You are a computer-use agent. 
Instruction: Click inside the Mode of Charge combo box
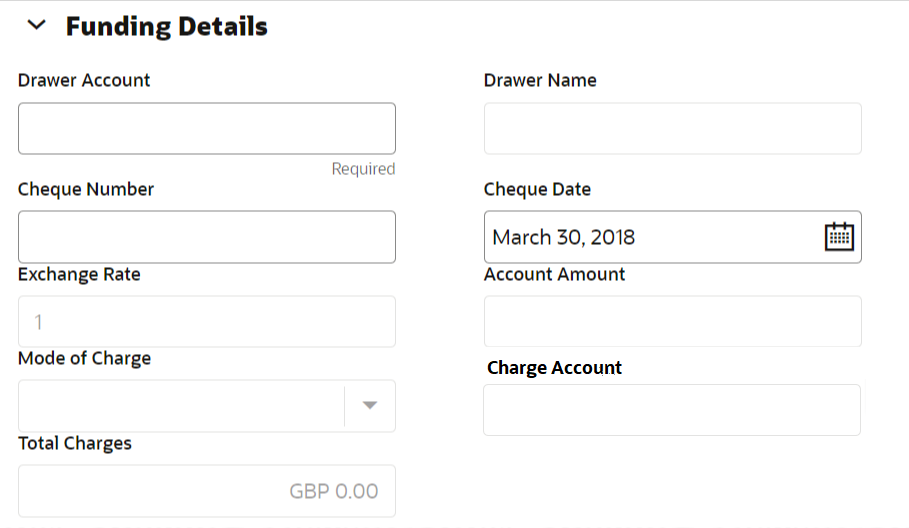pyautogui.click(x=180, y=406)
